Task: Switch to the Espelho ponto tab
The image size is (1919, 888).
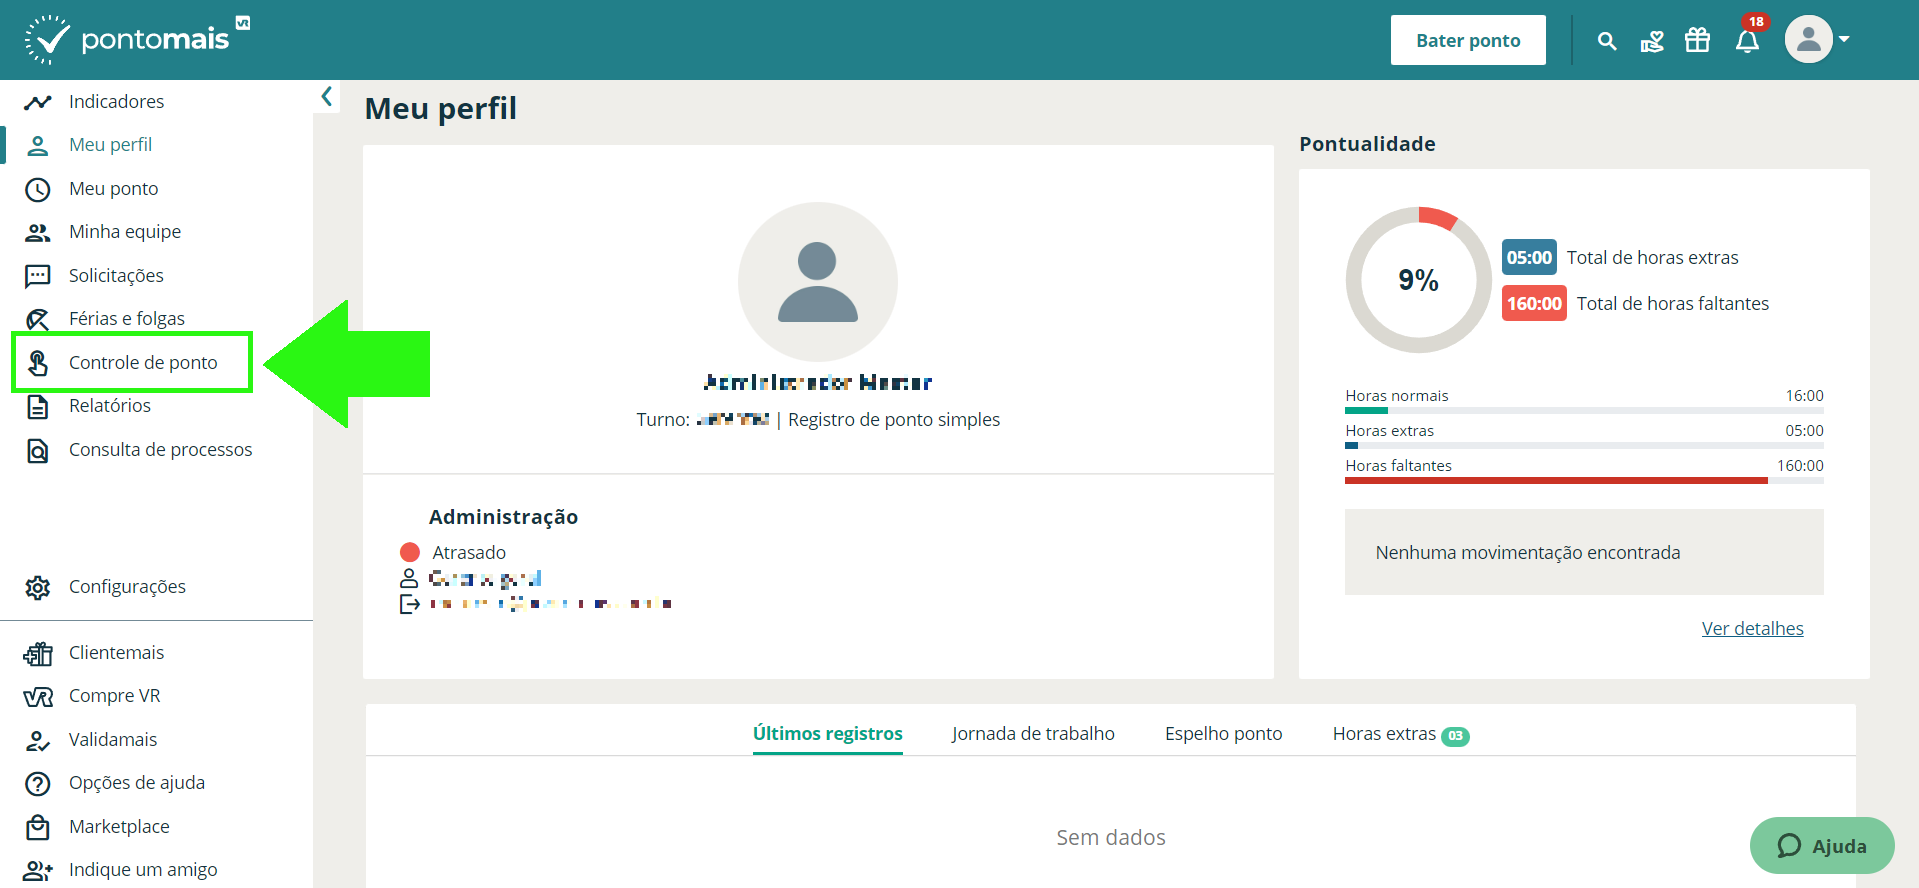Action: (x=1223, y=734)
